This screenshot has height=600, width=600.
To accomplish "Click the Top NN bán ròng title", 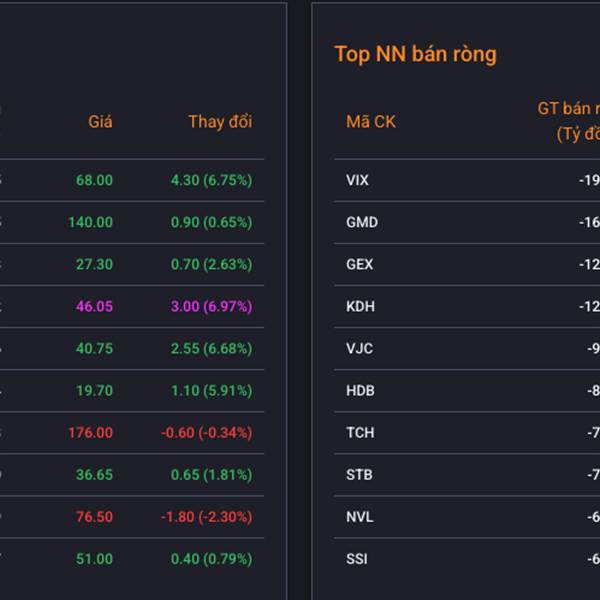I will (x=415, y=54).
